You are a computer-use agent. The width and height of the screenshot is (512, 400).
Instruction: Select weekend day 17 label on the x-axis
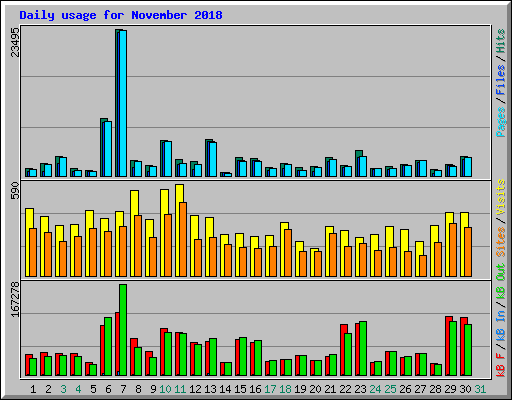(x=270, y=389)
